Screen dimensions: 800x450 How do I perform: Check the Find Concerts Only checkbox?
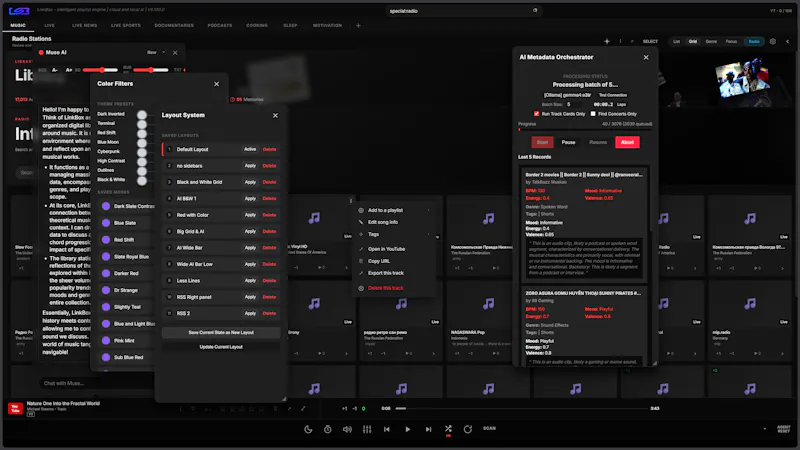tap(593, 114)
